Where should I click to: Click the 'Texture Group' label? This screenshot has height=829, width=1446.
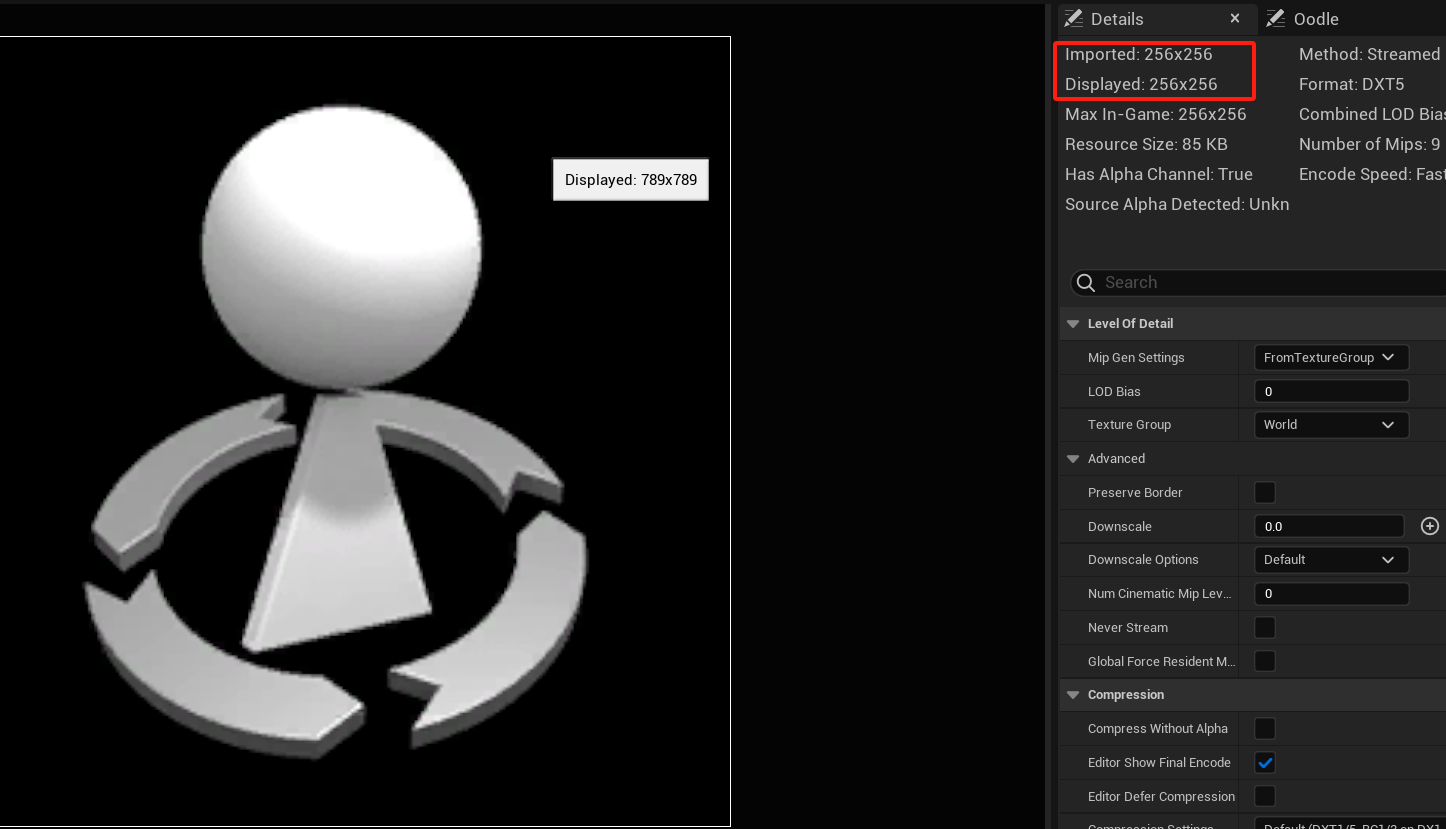[1129, 425]
